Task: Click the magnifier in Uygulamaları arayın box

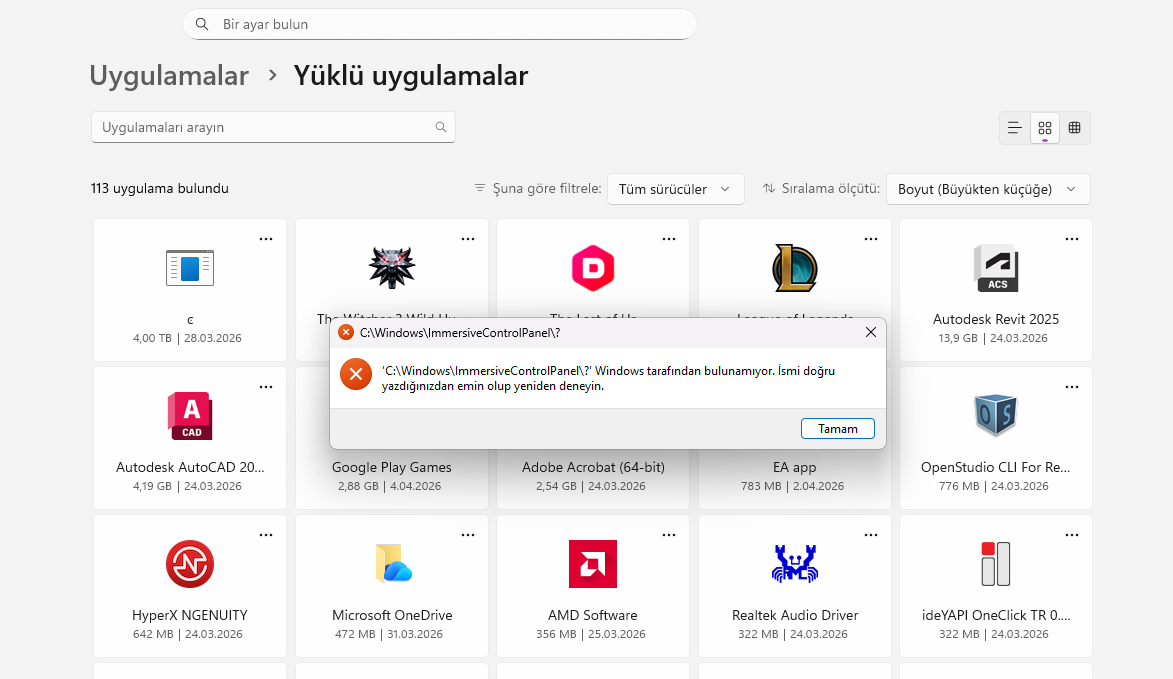Action: click(x=441, y=127)
